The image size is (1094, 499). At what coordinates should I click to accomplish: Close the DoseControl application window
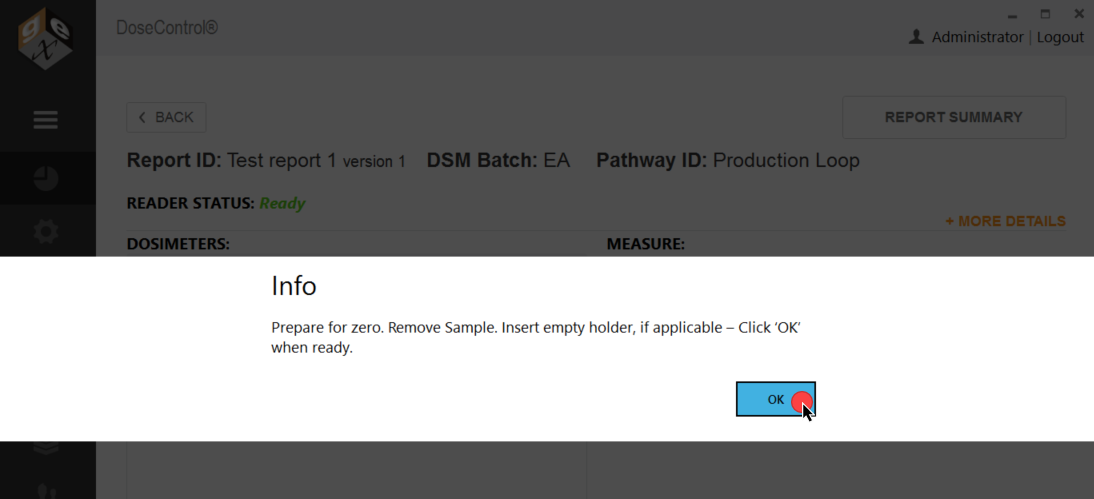(x=1079, y=13)
